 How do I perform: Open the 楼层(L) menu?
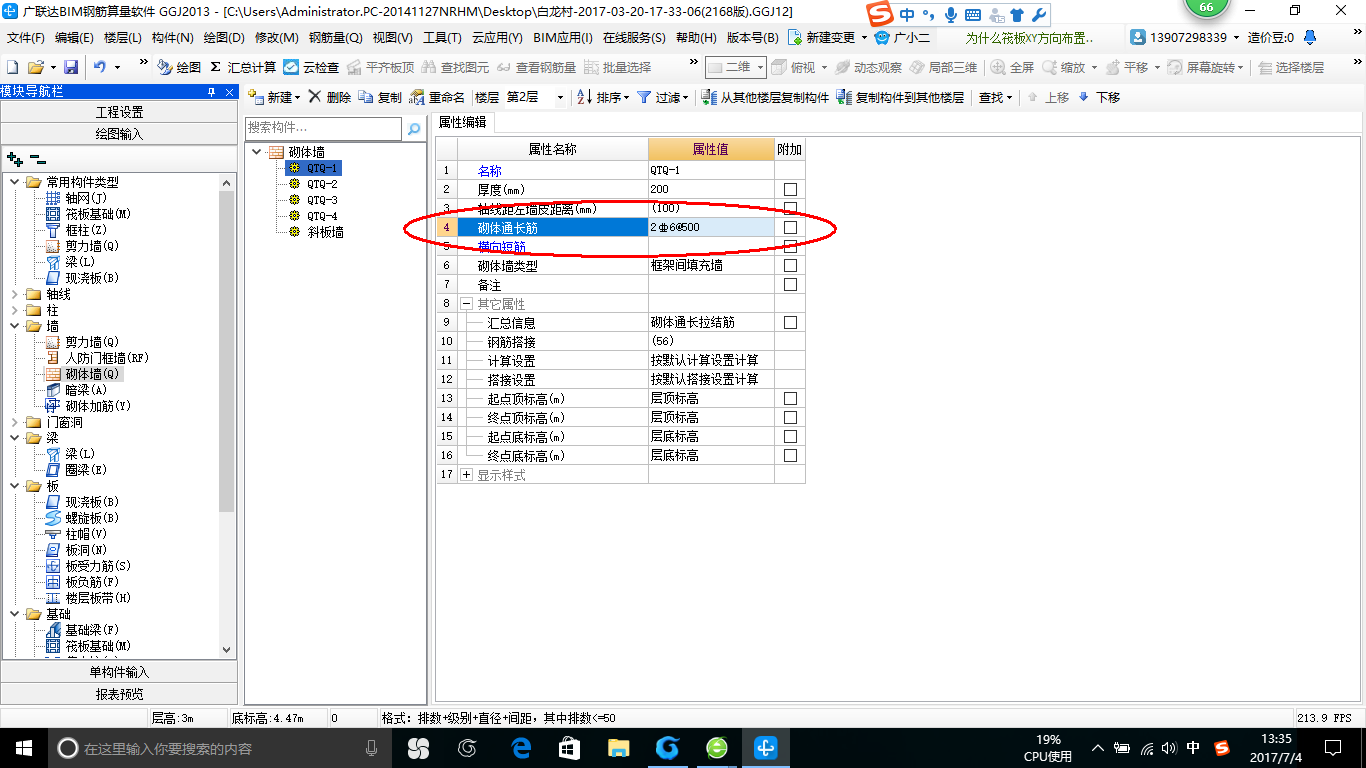pyautogui.click(x=123, y=38)
